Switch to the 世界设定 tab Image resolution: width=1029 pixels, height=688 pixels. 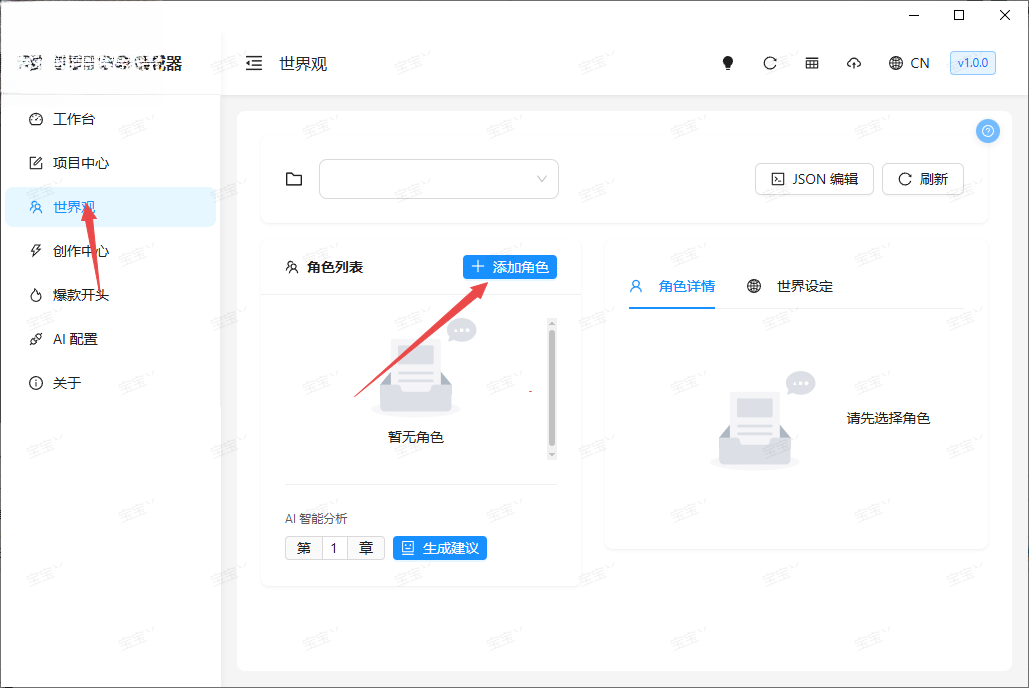pos(790,286)
